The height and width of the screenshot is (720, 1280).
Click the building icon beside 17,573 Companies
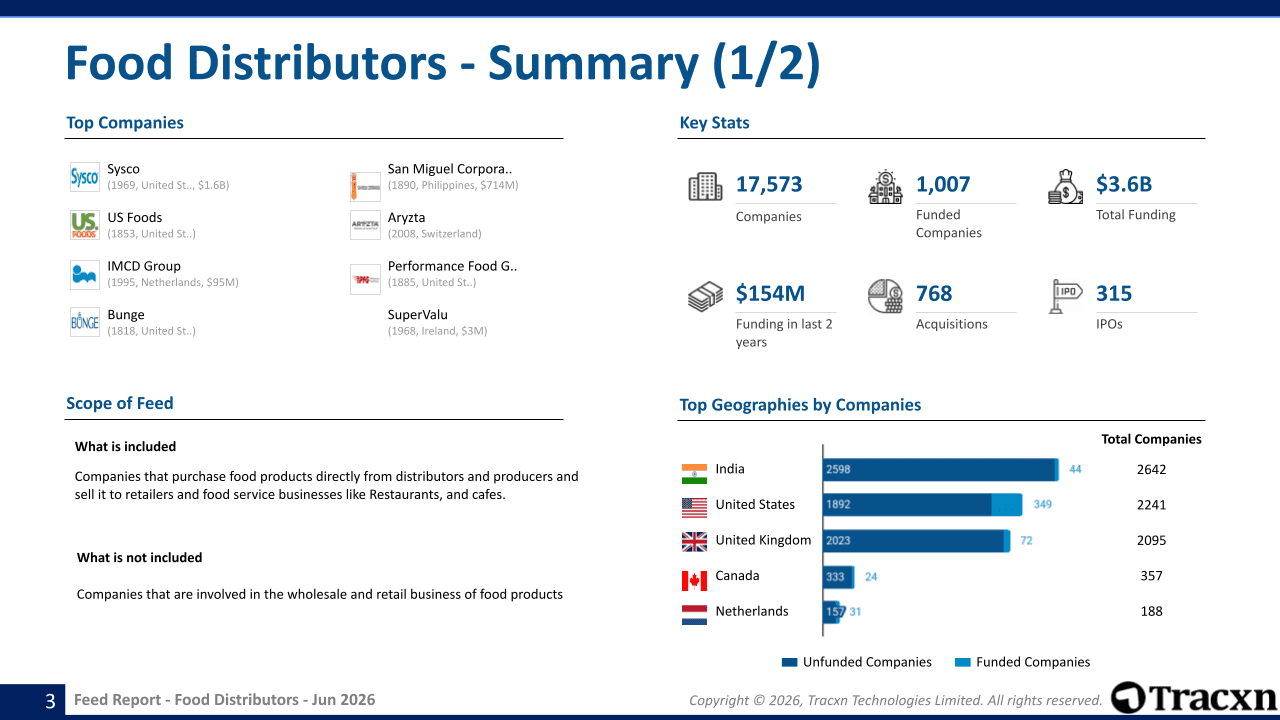click(x=705, y=187)
